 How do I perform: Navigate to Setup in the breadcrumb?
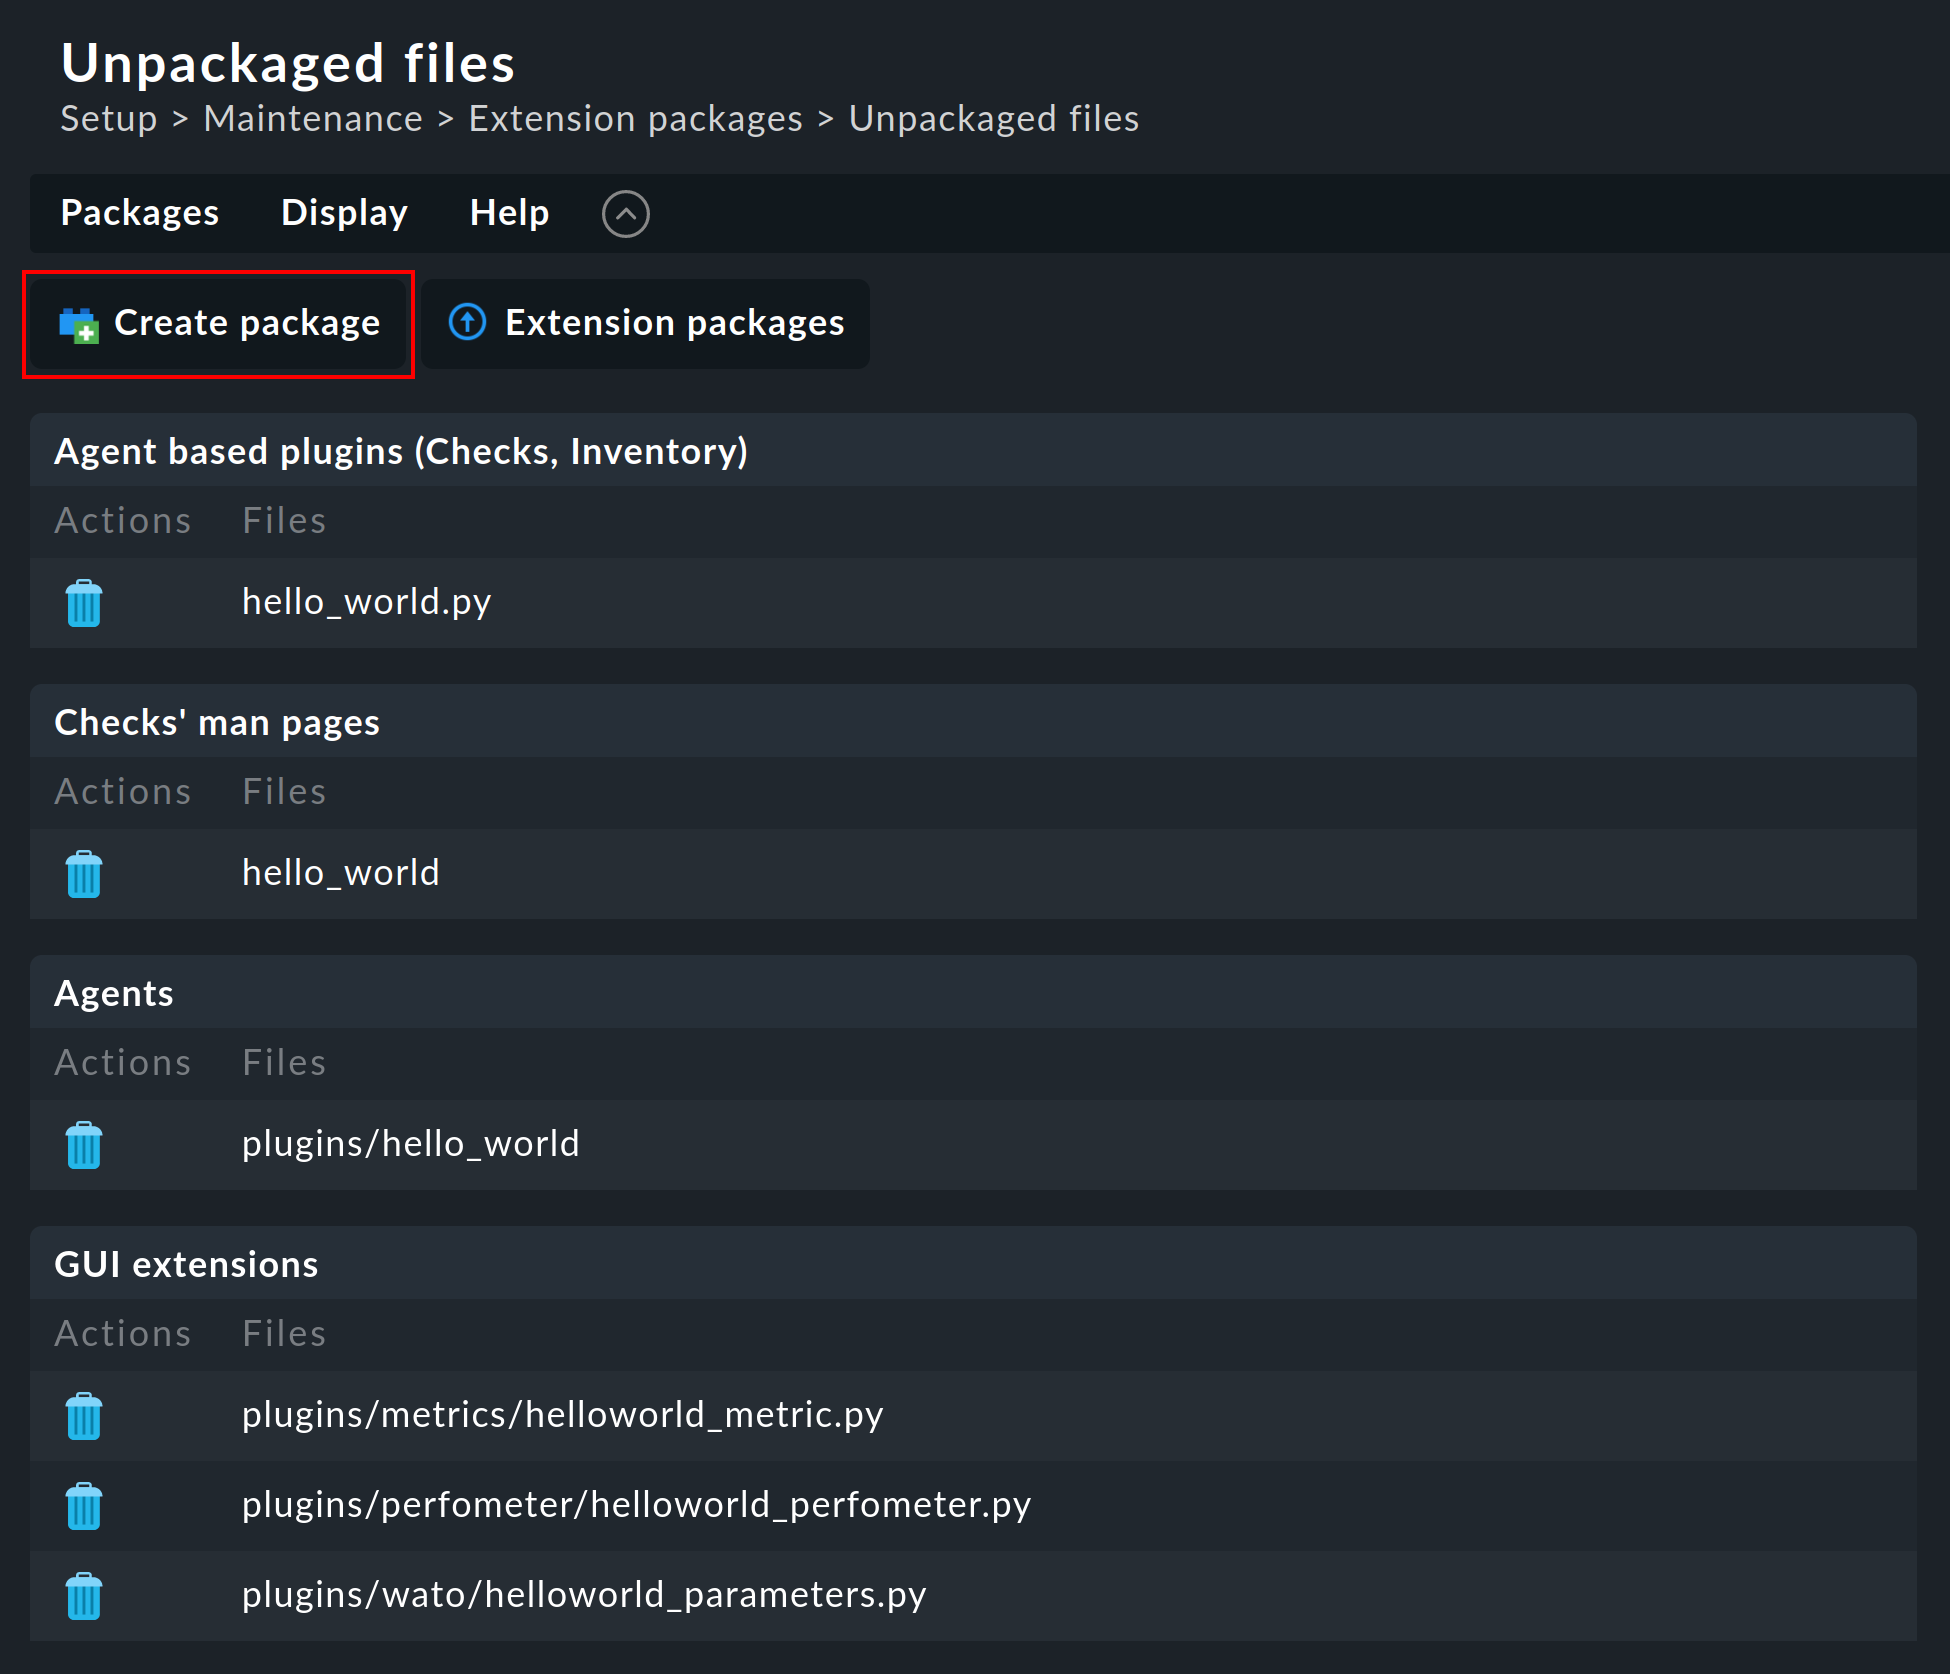tap(109, 119)
